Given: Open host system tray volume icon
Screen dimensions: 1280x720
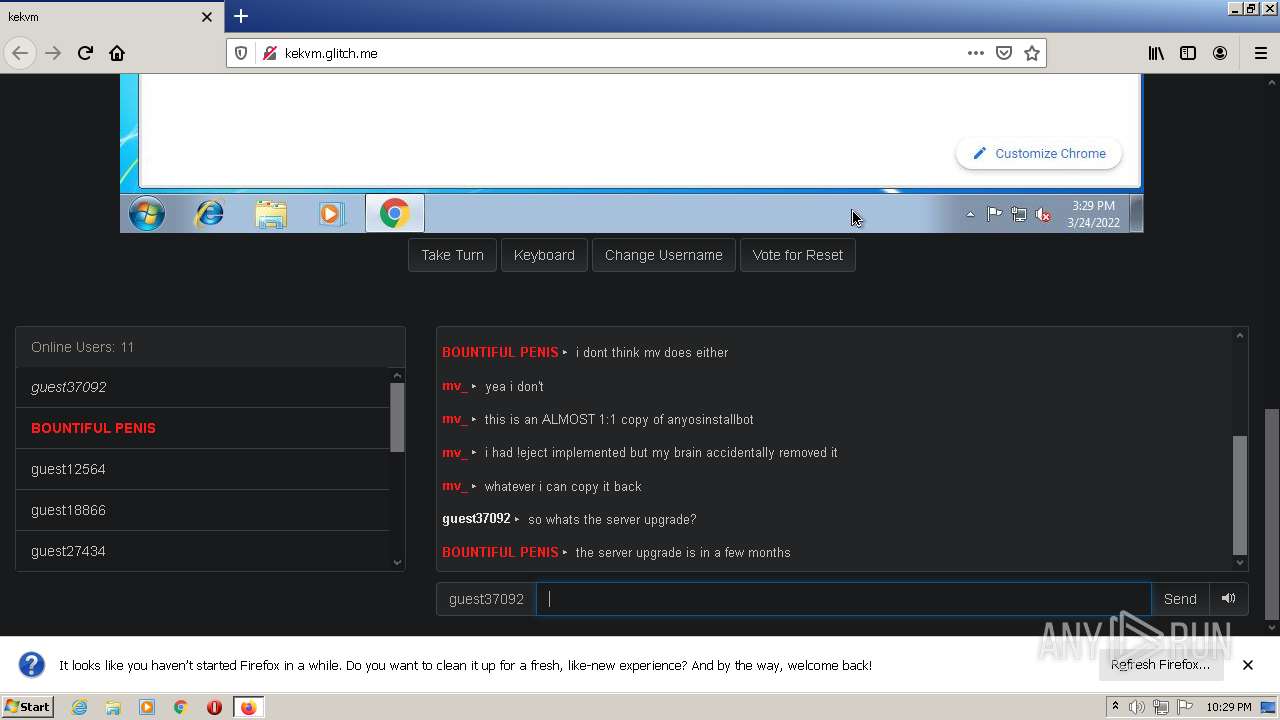Looking at the screenshot, I should point(1137,707).
